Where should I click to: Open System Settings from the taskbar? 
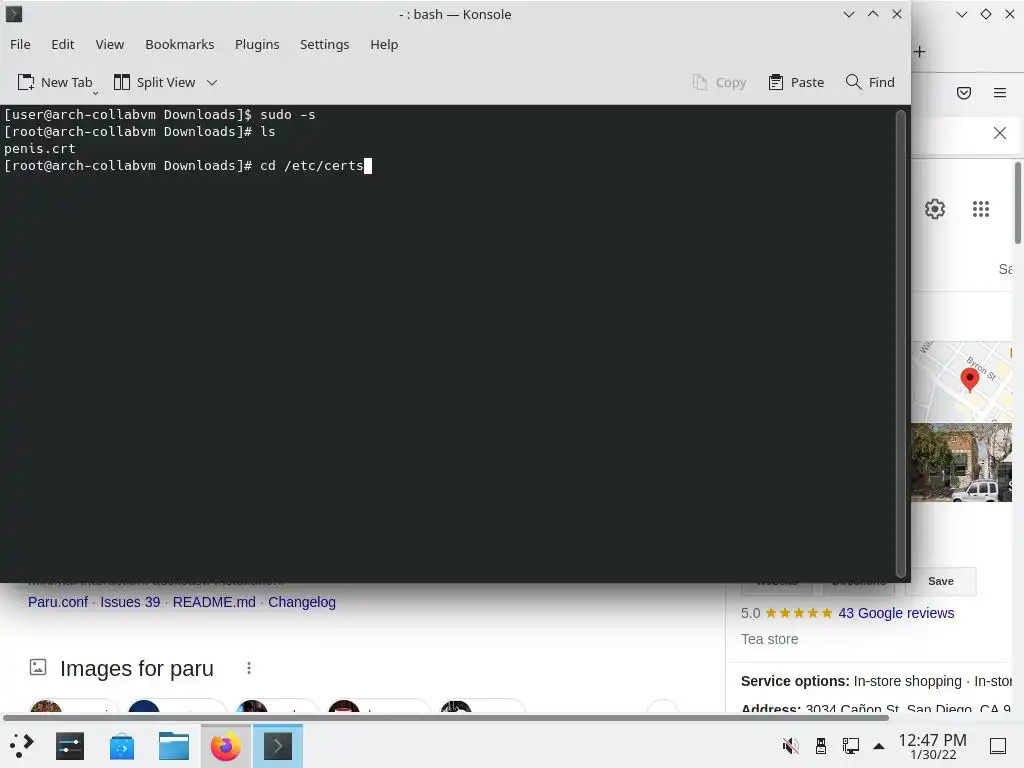point(70,746)
